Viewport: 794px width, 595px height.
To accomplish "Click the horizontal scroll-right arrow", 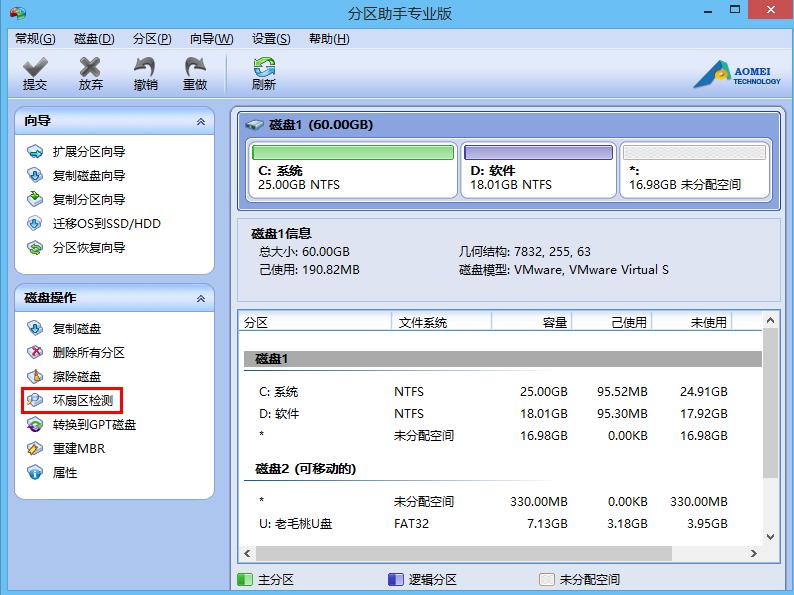I will 753,553.
